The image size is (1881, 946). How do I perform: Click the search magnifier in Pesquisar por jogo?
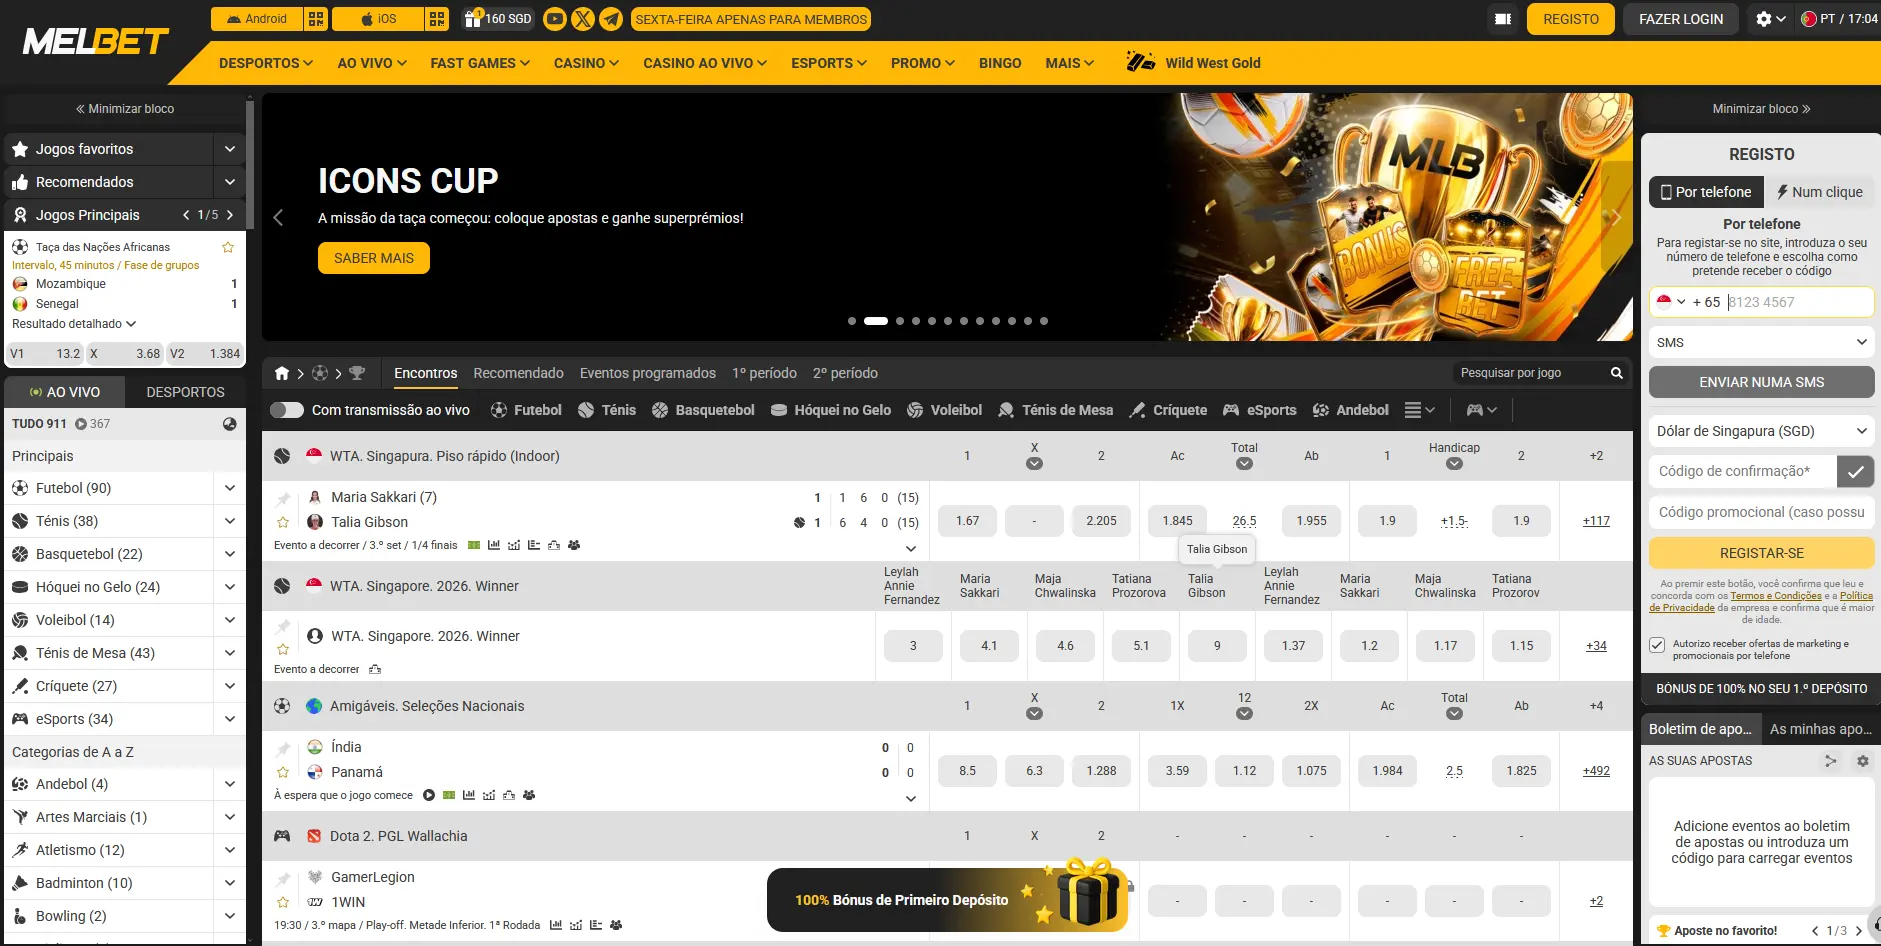click(x=1616, y=373)
